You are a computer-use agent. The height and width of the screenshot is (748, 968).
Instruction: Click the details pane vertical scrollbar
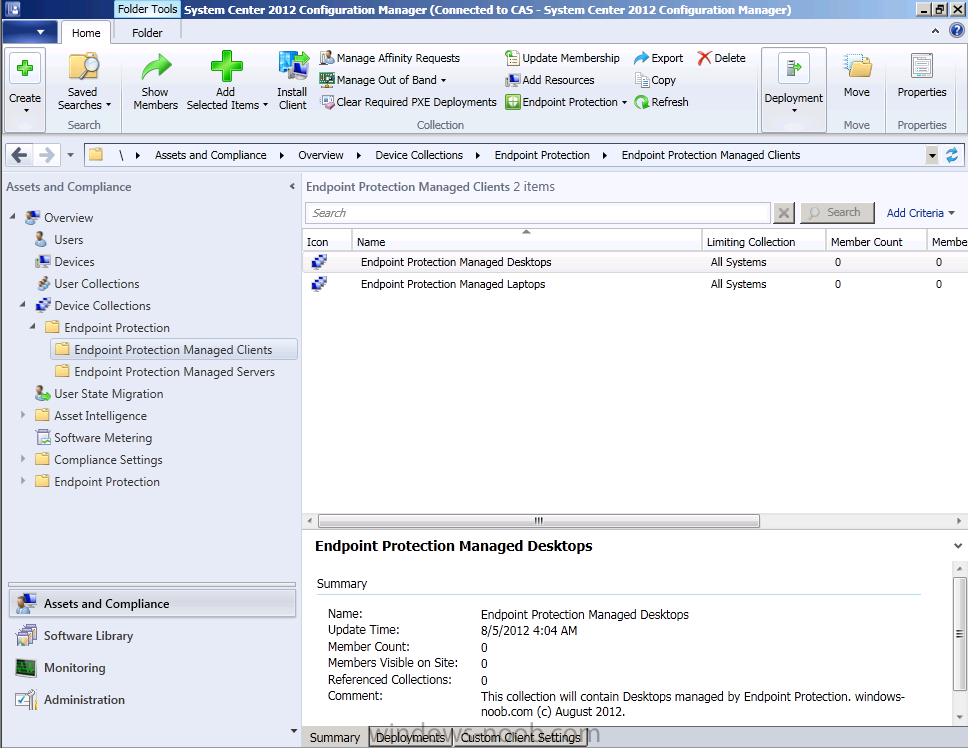(x=959, y=633)
